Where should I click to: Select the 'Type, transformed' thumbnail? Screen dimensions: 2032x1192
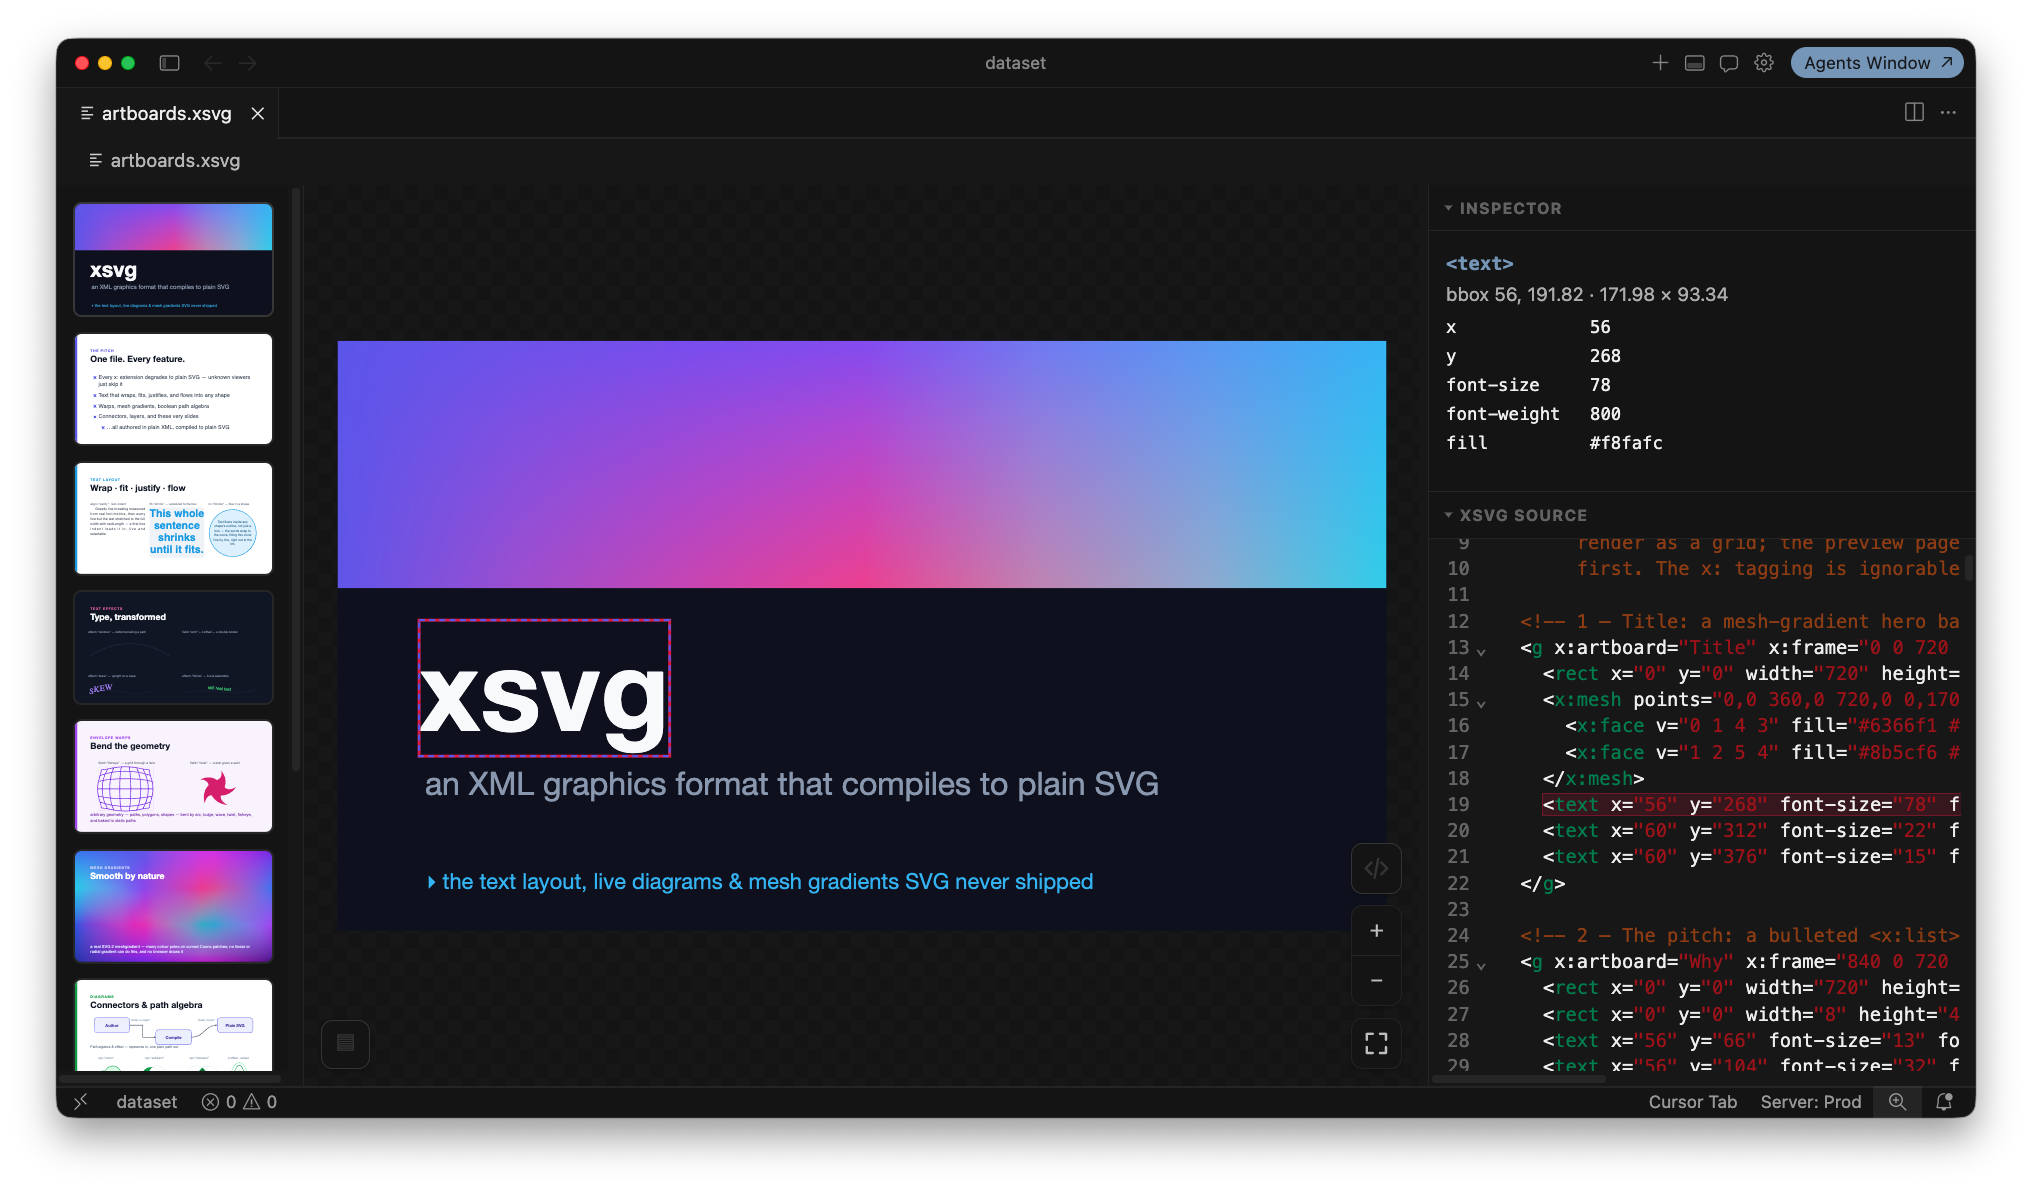pyautogui.click(x=173, y=647)
